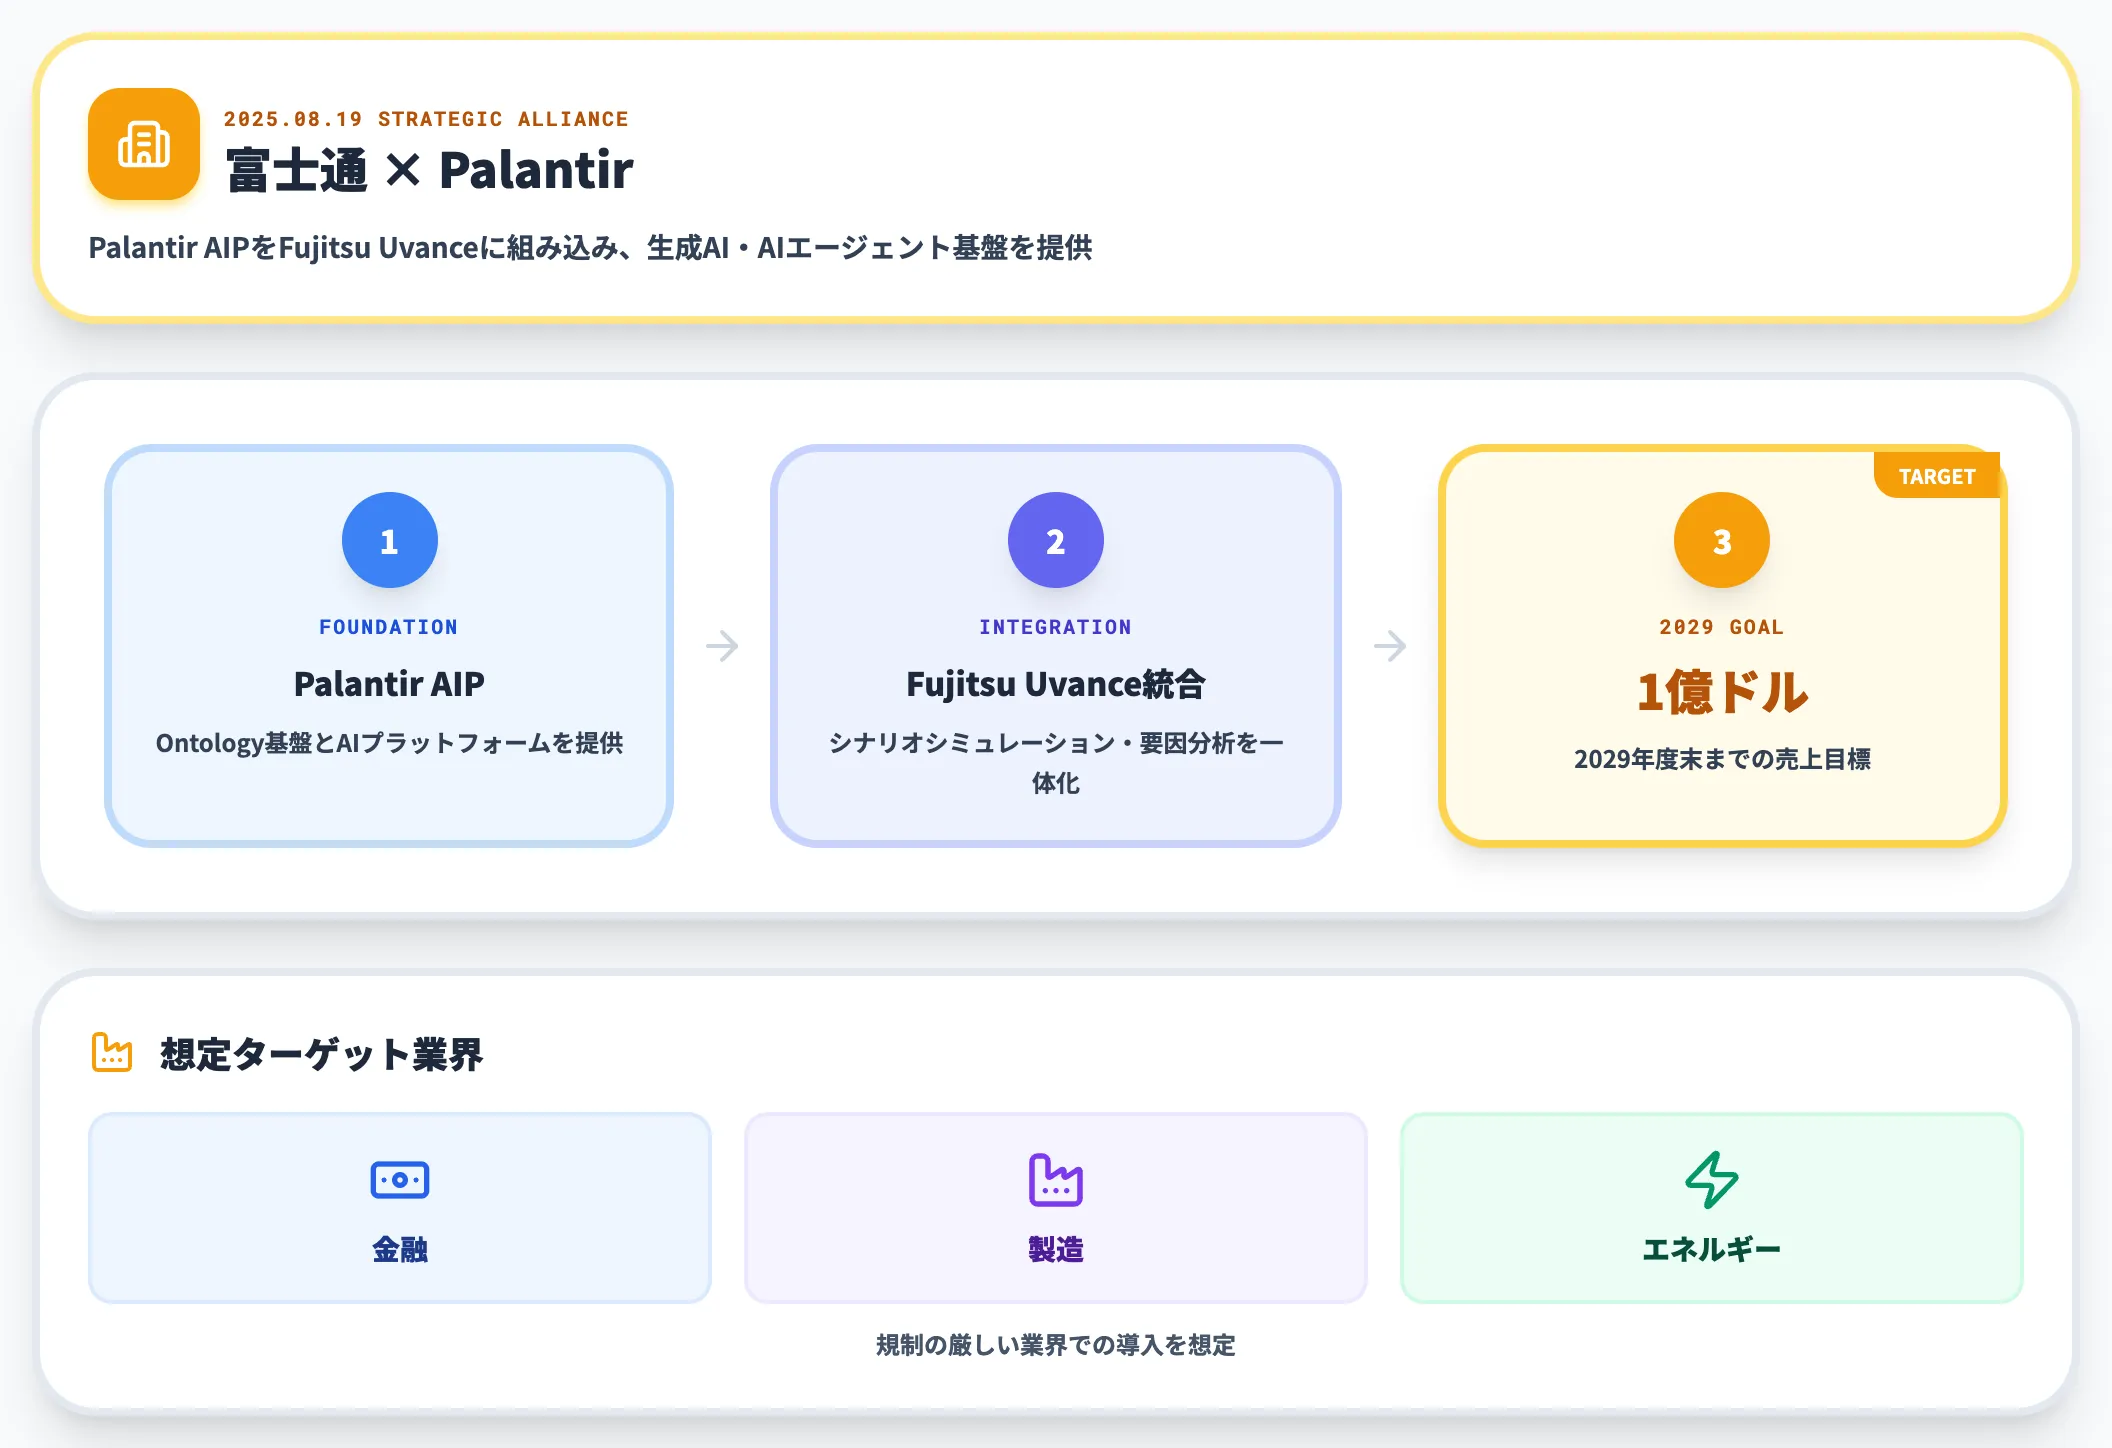2112x1448 pixels.
Task: Click the 製造 industry label
Action: coord(1056,1249)
